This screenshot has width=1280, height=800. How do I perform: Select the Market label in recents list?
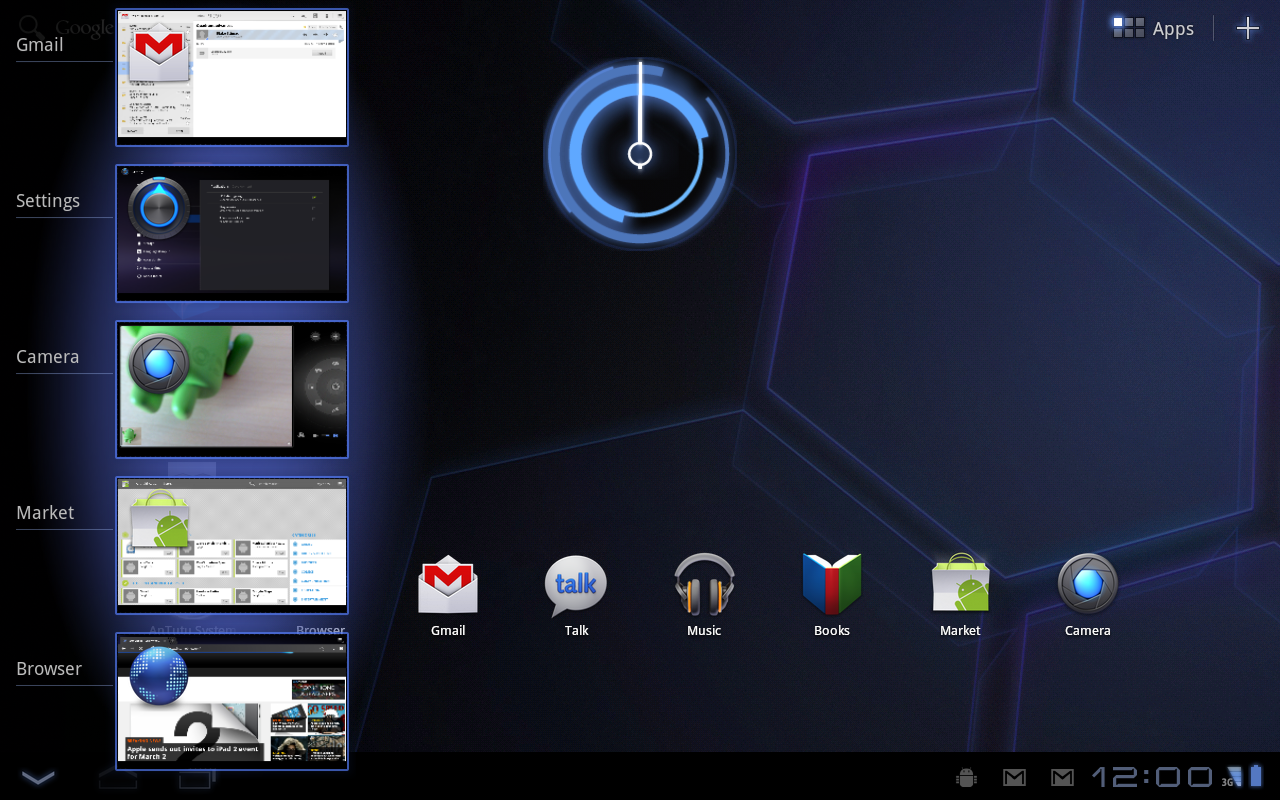[x=45, y=513]
